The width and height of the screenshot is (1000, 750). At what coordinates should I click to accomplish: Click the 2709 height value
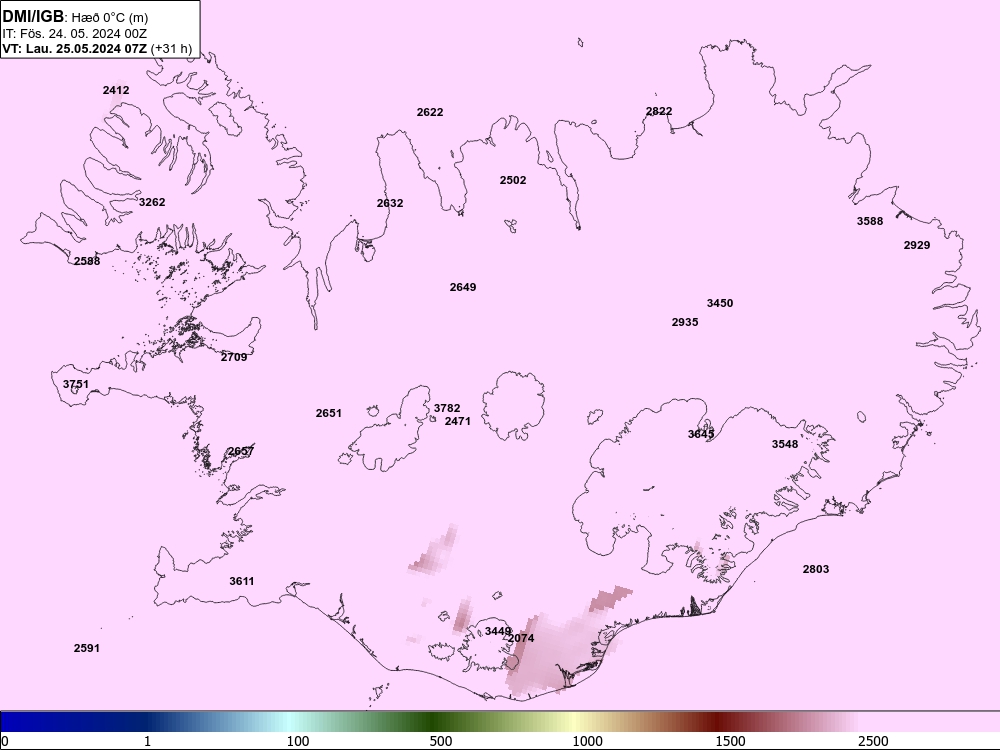(234, 357)
